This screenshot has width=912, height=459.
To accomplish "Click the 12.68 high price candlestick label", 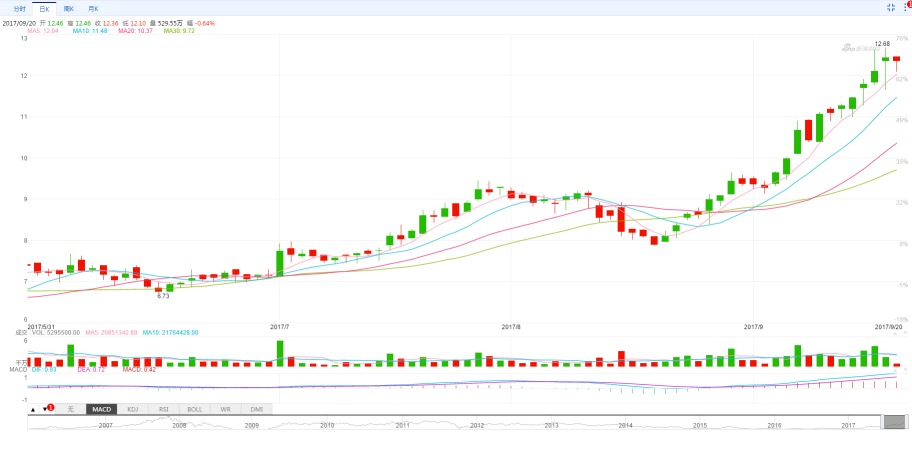I will point(882,44).
